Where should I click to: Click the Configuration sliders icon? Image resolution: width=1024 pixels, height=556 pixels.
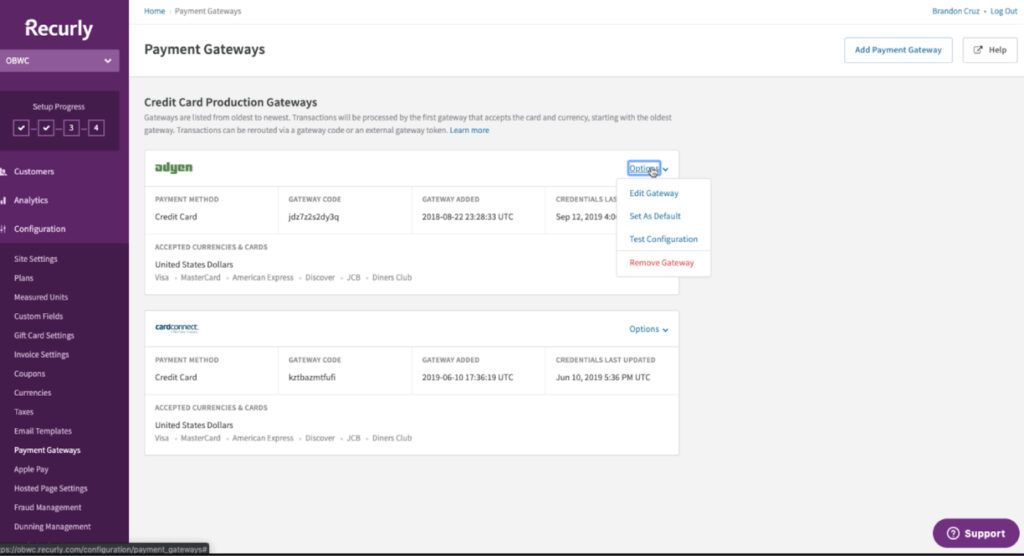(x=3, y=229)
